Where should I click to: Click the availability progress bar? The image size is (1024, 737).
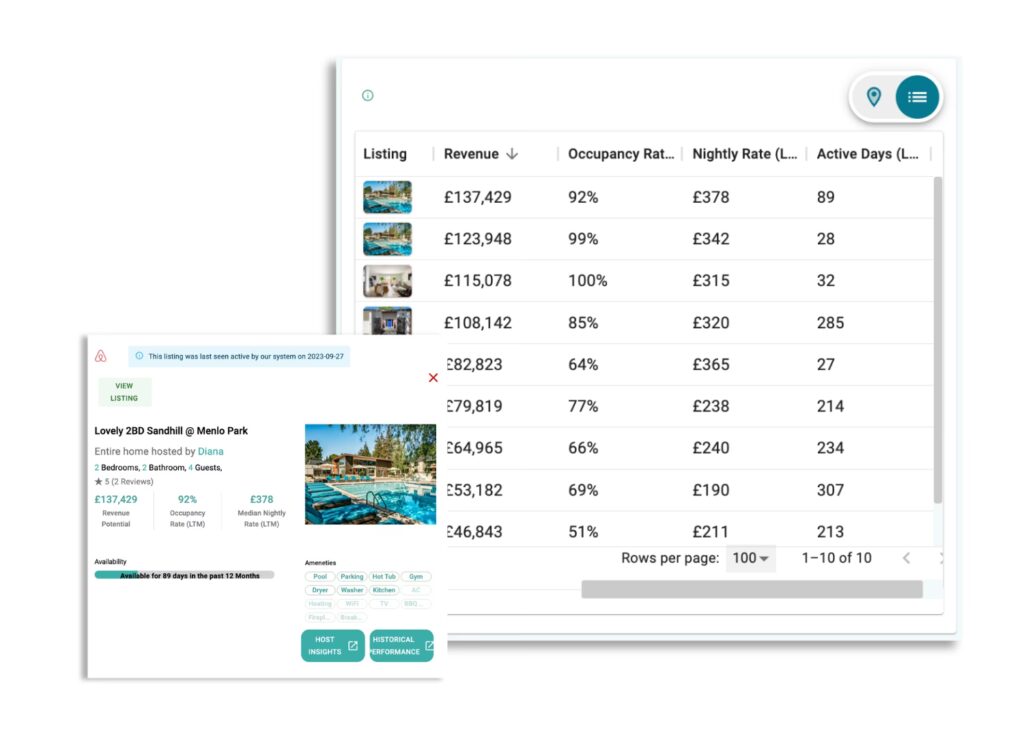tap(183, 575)
